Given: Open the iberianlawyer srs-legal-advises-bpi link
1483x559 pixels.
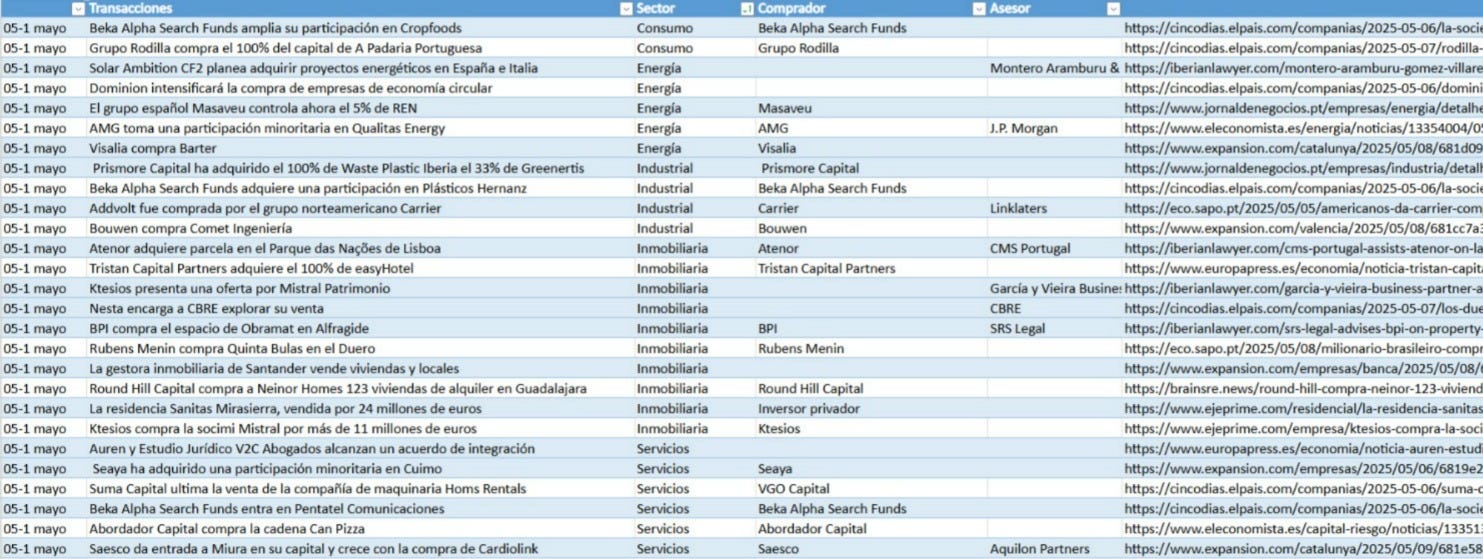Looking at the screenshot, I should (x=1303, y=328).
